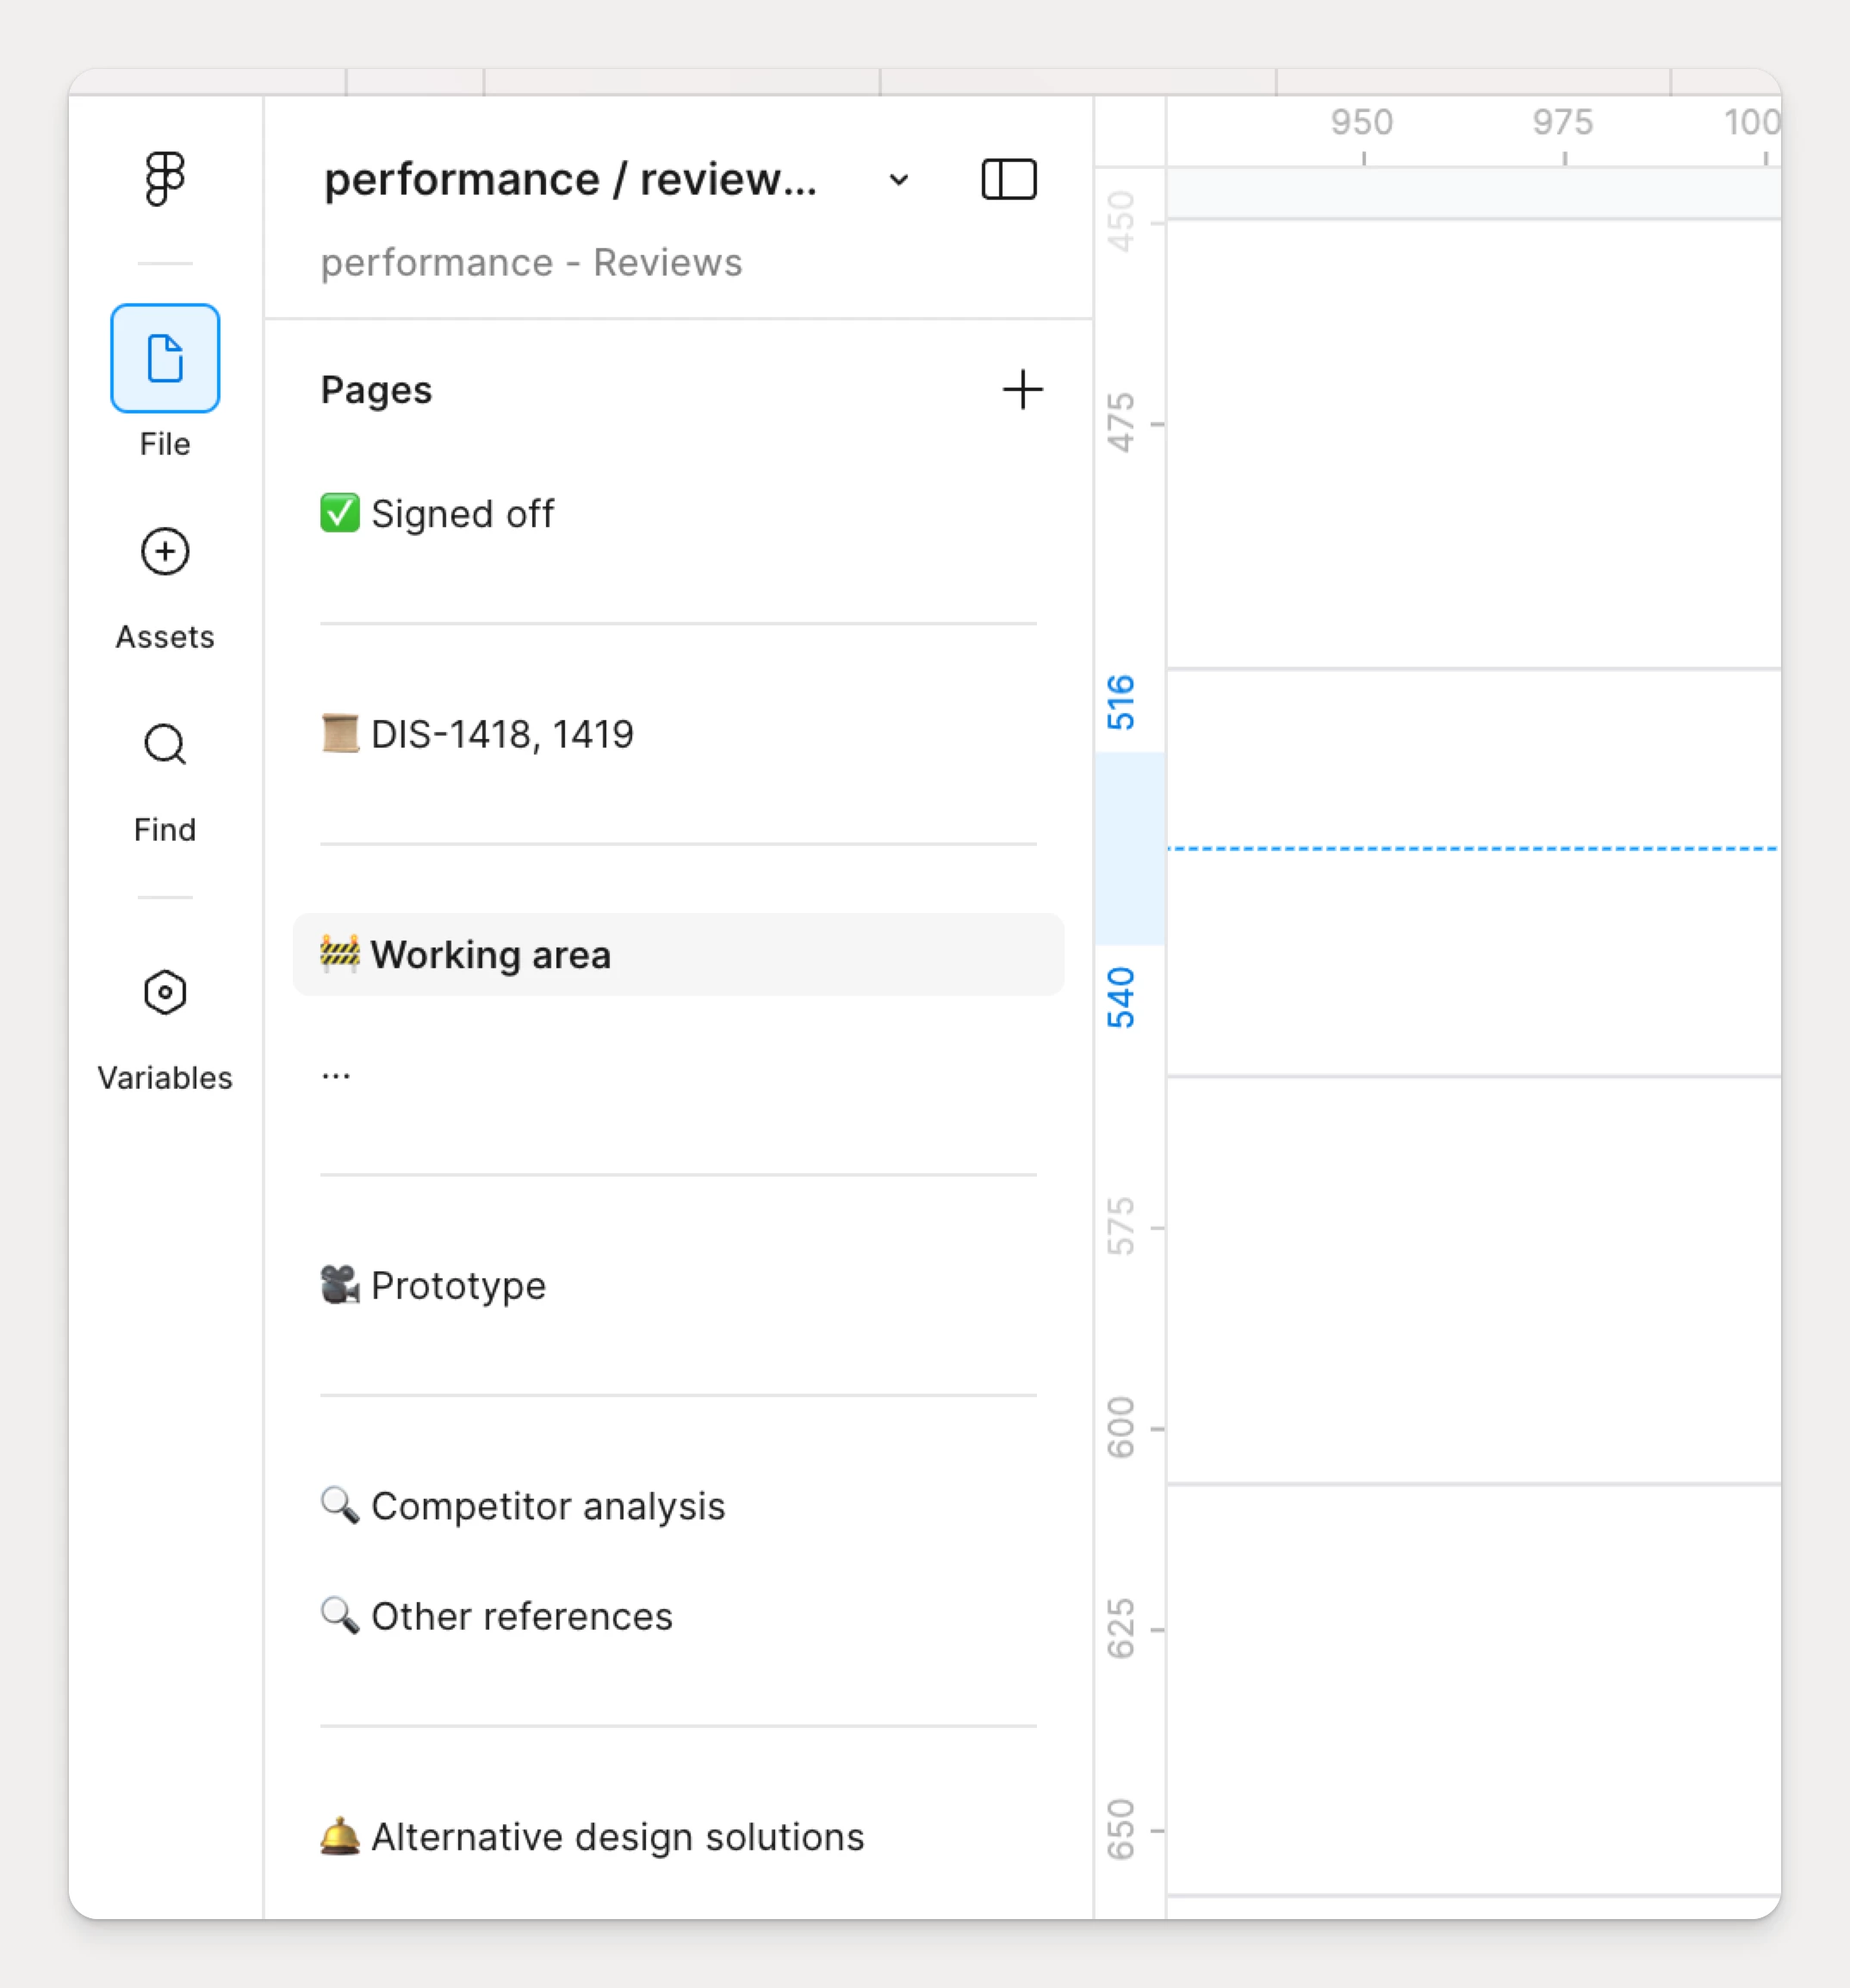Toggle the sidebar layout panel icon

(x=1008, y=180)
